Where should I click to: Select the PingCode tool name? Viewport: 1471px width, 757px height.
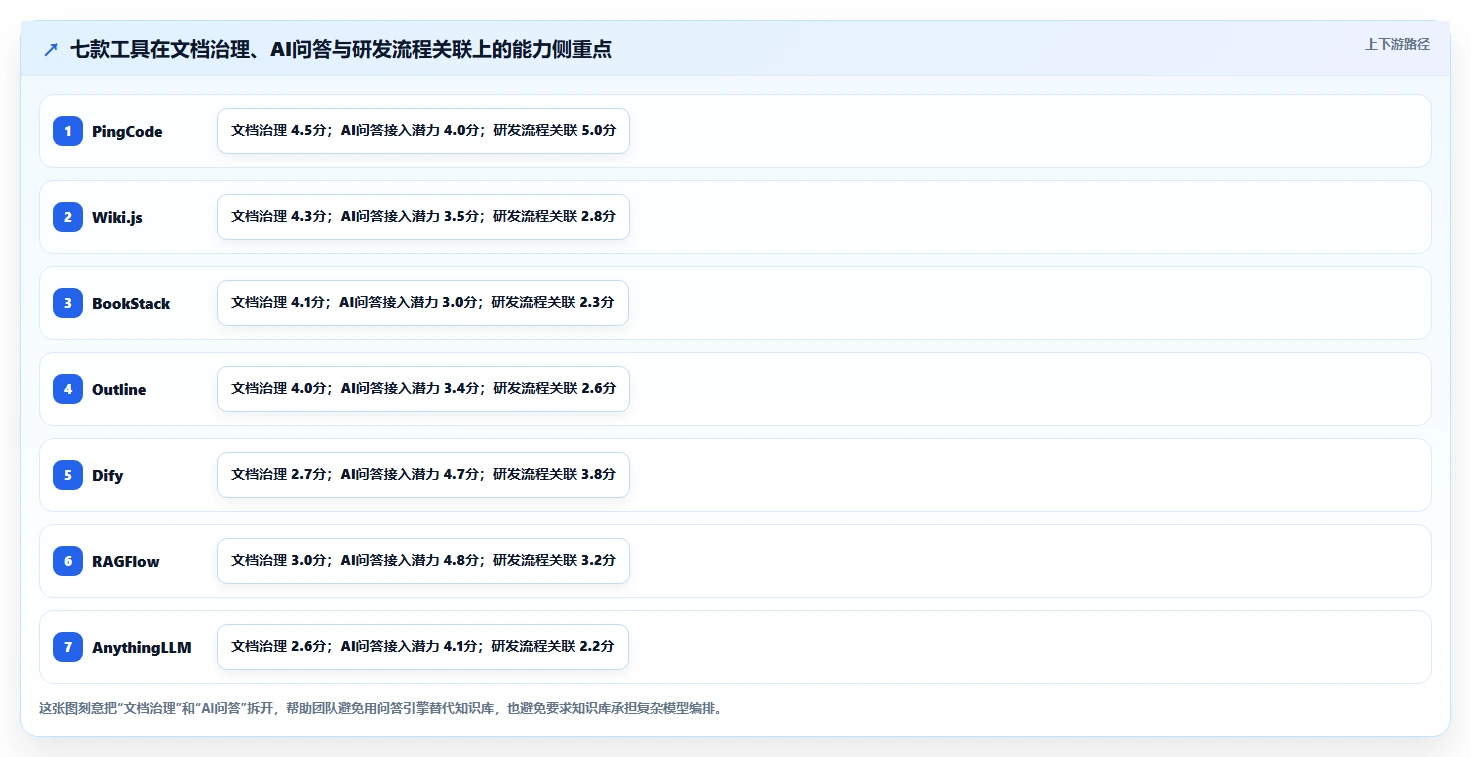pos(127,132)
